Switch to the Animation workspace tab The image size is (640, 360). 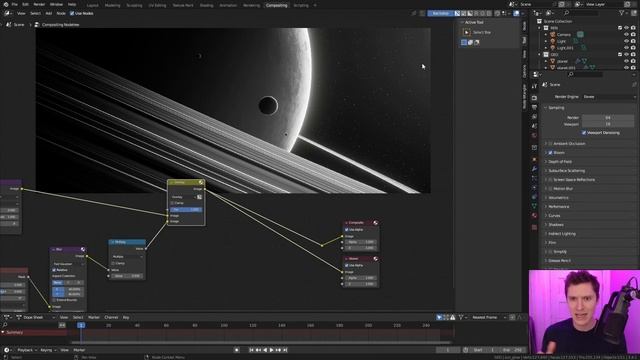point(228,5)
